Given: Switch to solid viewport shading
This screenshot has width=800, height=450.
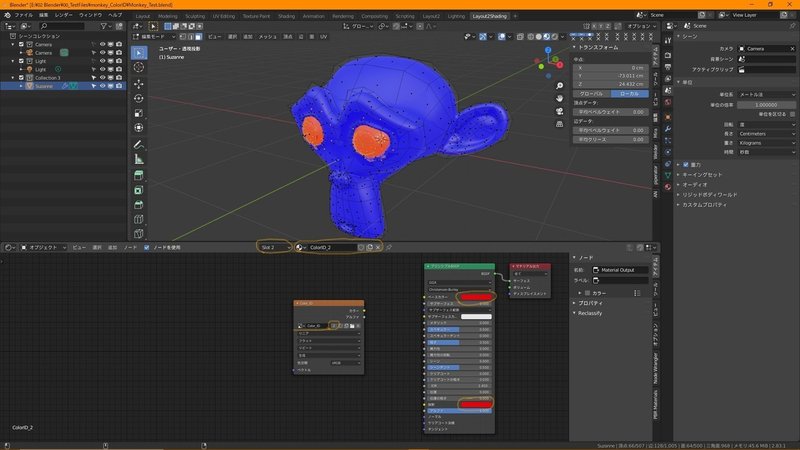Looking at the screenshot, I should 538,37.
